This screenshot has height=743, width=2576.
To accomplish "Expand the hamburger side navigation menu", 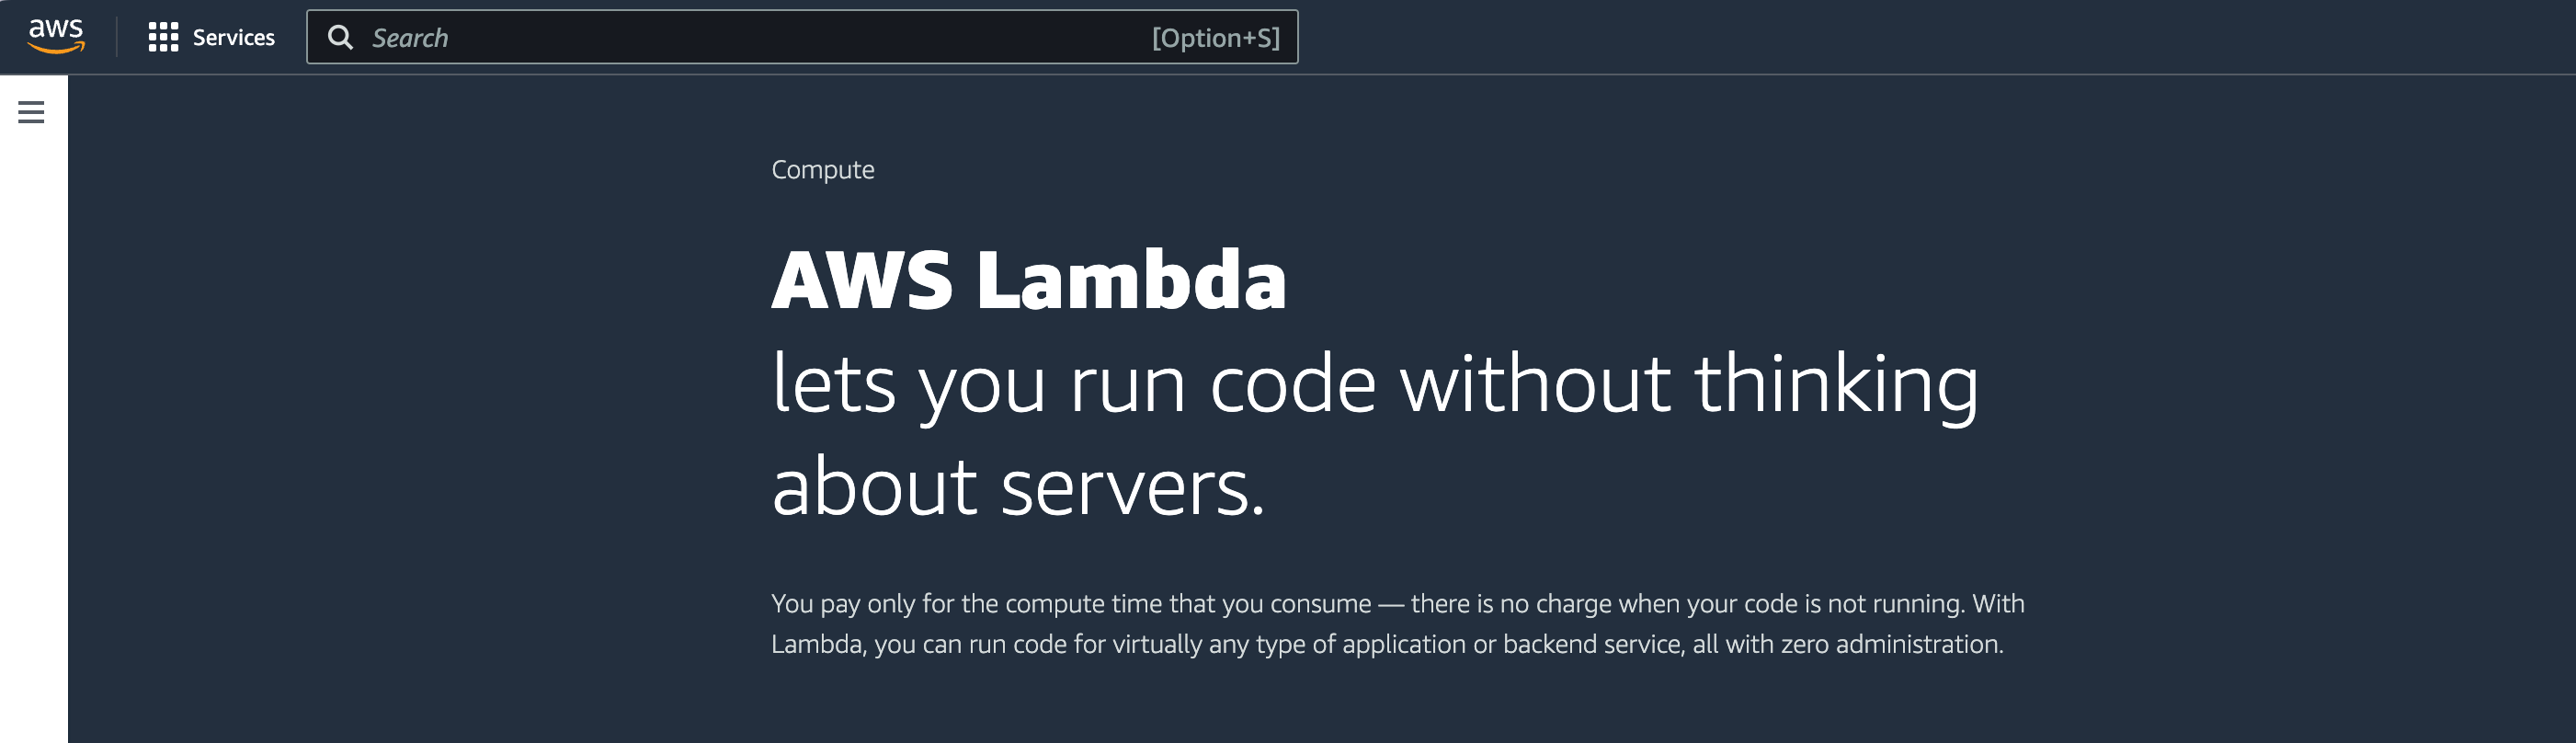I will point(31,112).
